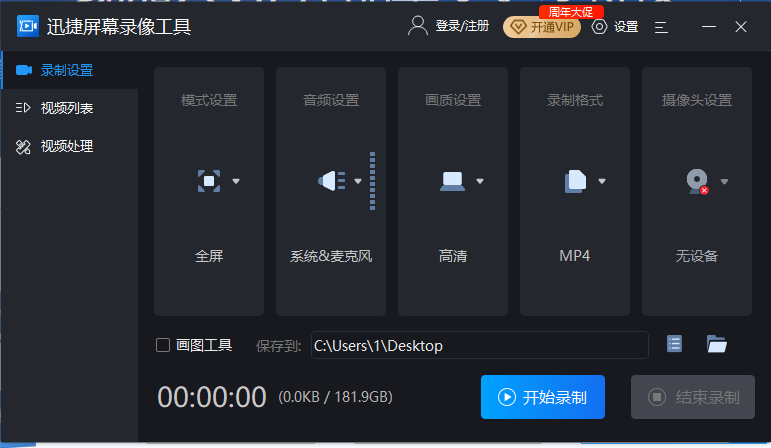Switch to 视频列表 tab in sidebar
The height and width of the screenshot is (448, 771).
click(x=70, y=108)
